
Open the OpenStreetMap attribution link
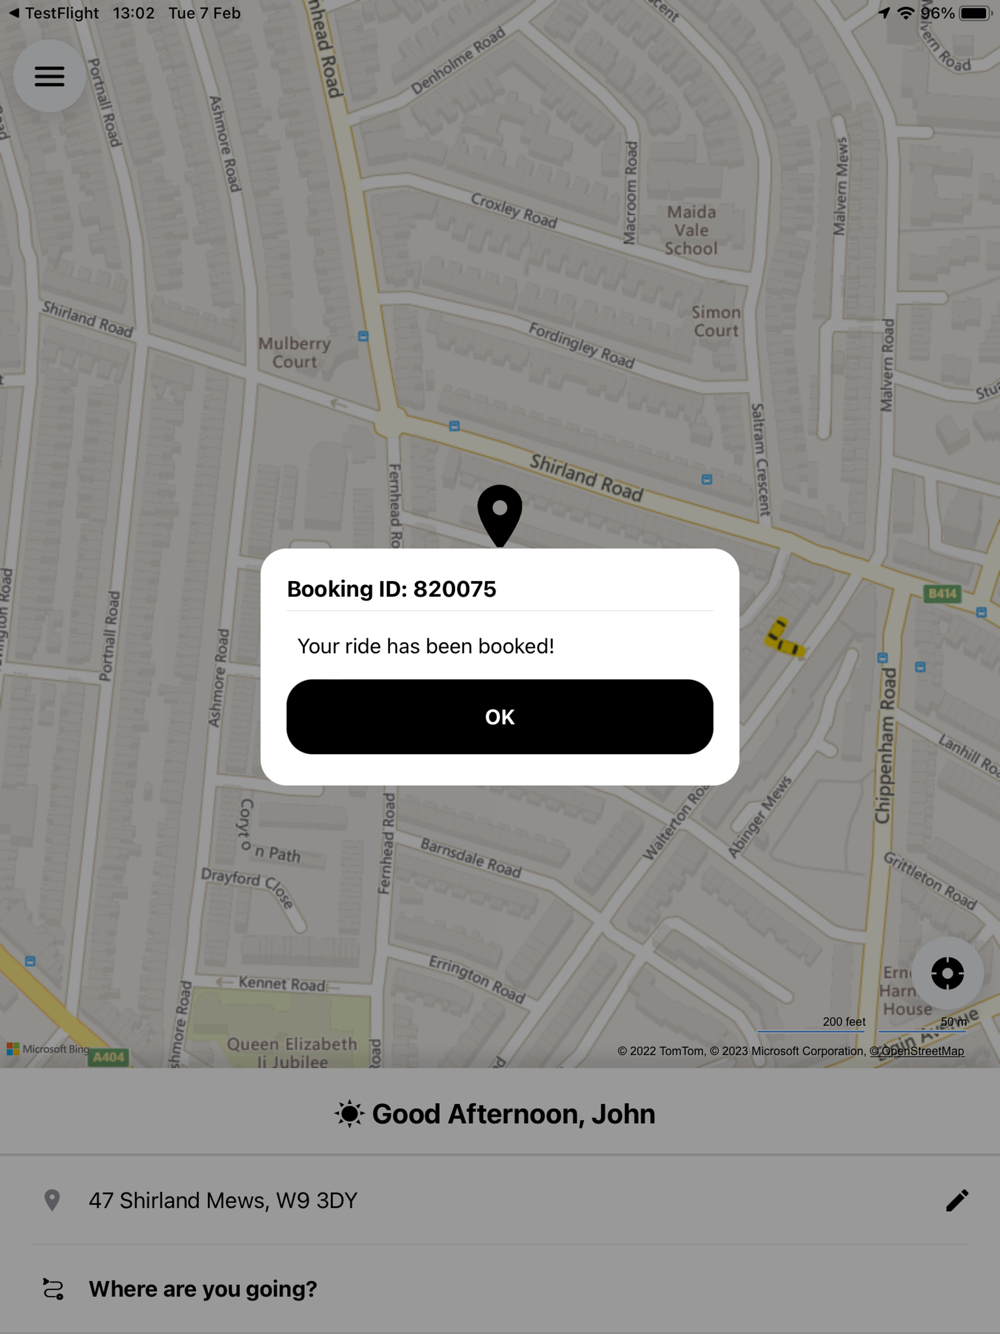(x=916, y=1051)
